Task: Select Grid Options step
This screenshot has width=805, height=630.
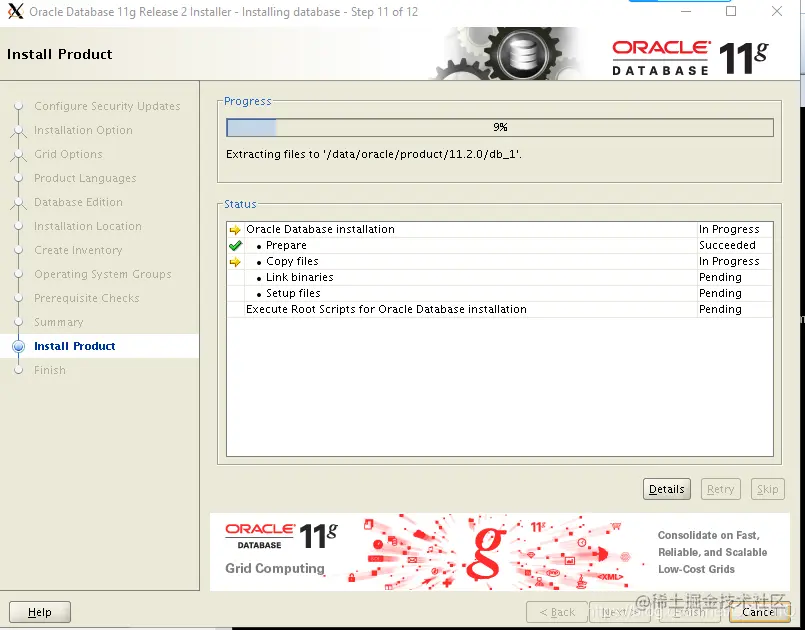Action: (x=68, y=154)
